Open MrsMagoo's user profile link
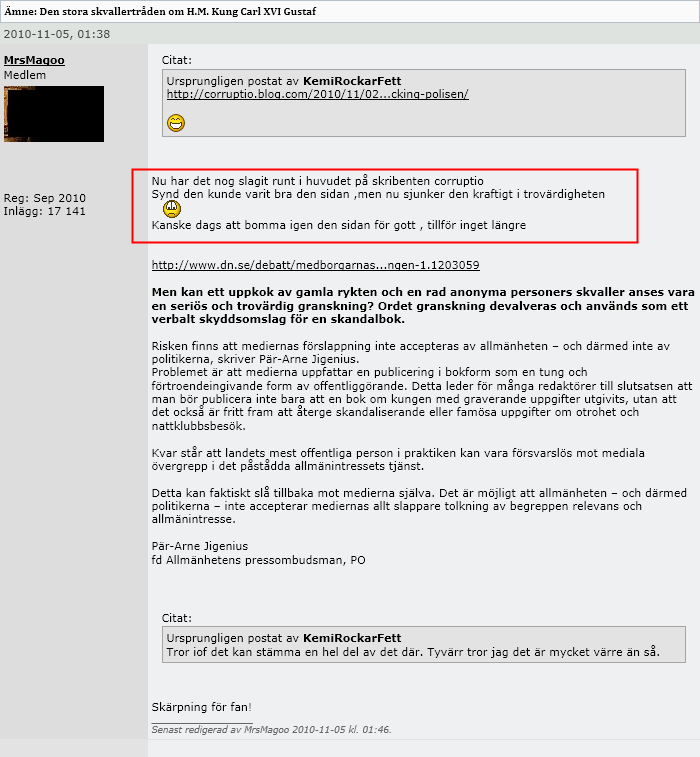Viewport: 700px width, 757px height. pyautogui.click(x=34, y=60)
